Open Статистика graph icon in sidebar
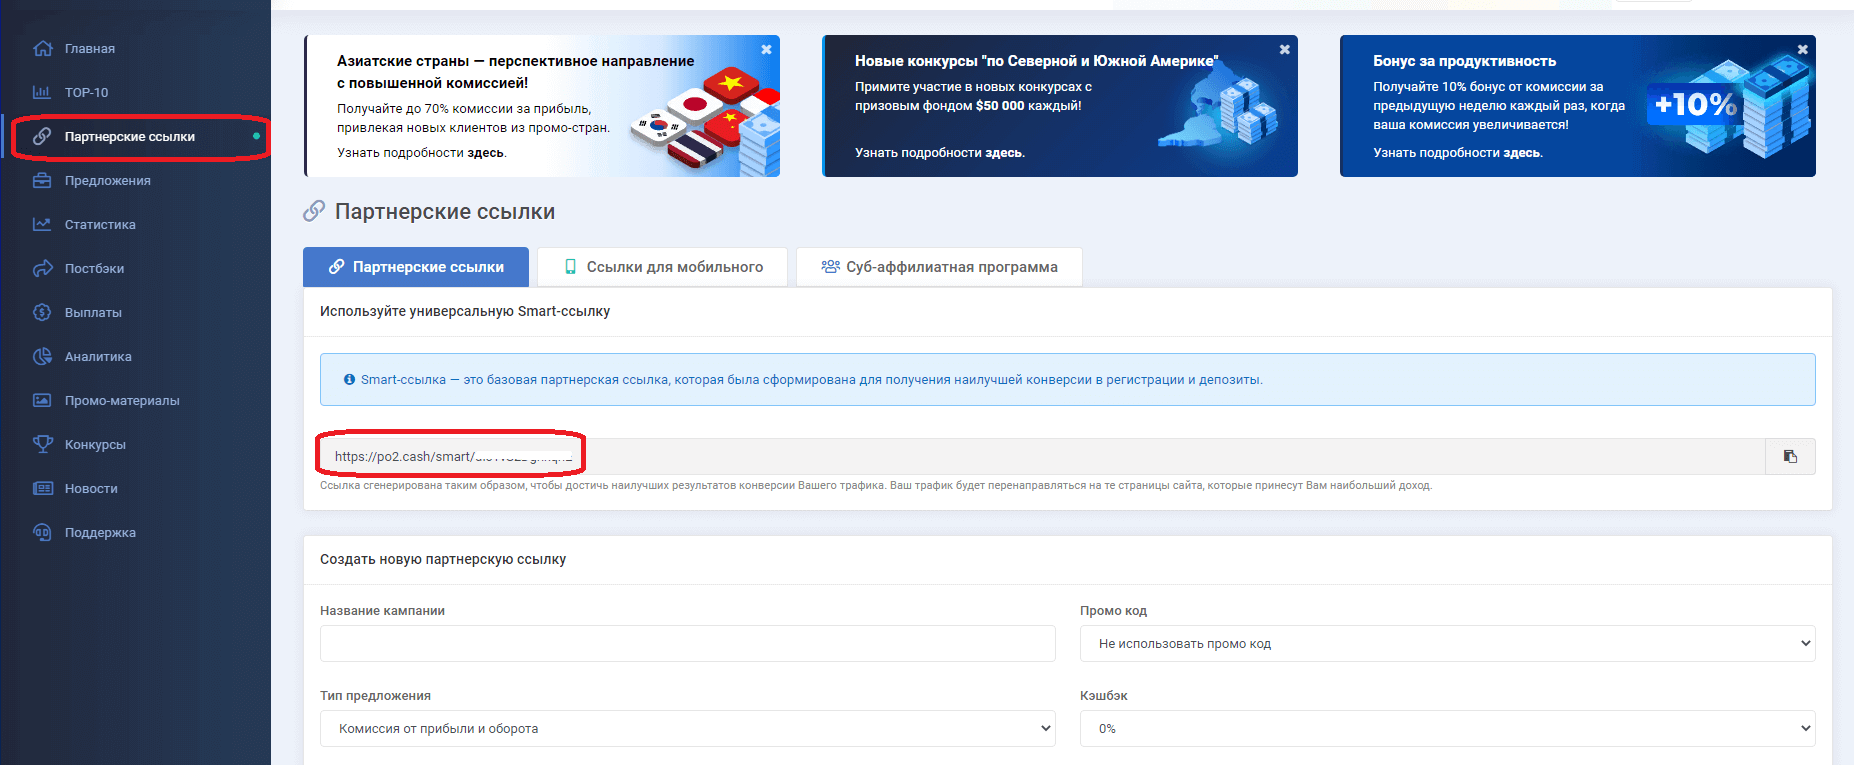This screenshot has height=765, width=1854. tap(42, 224)
